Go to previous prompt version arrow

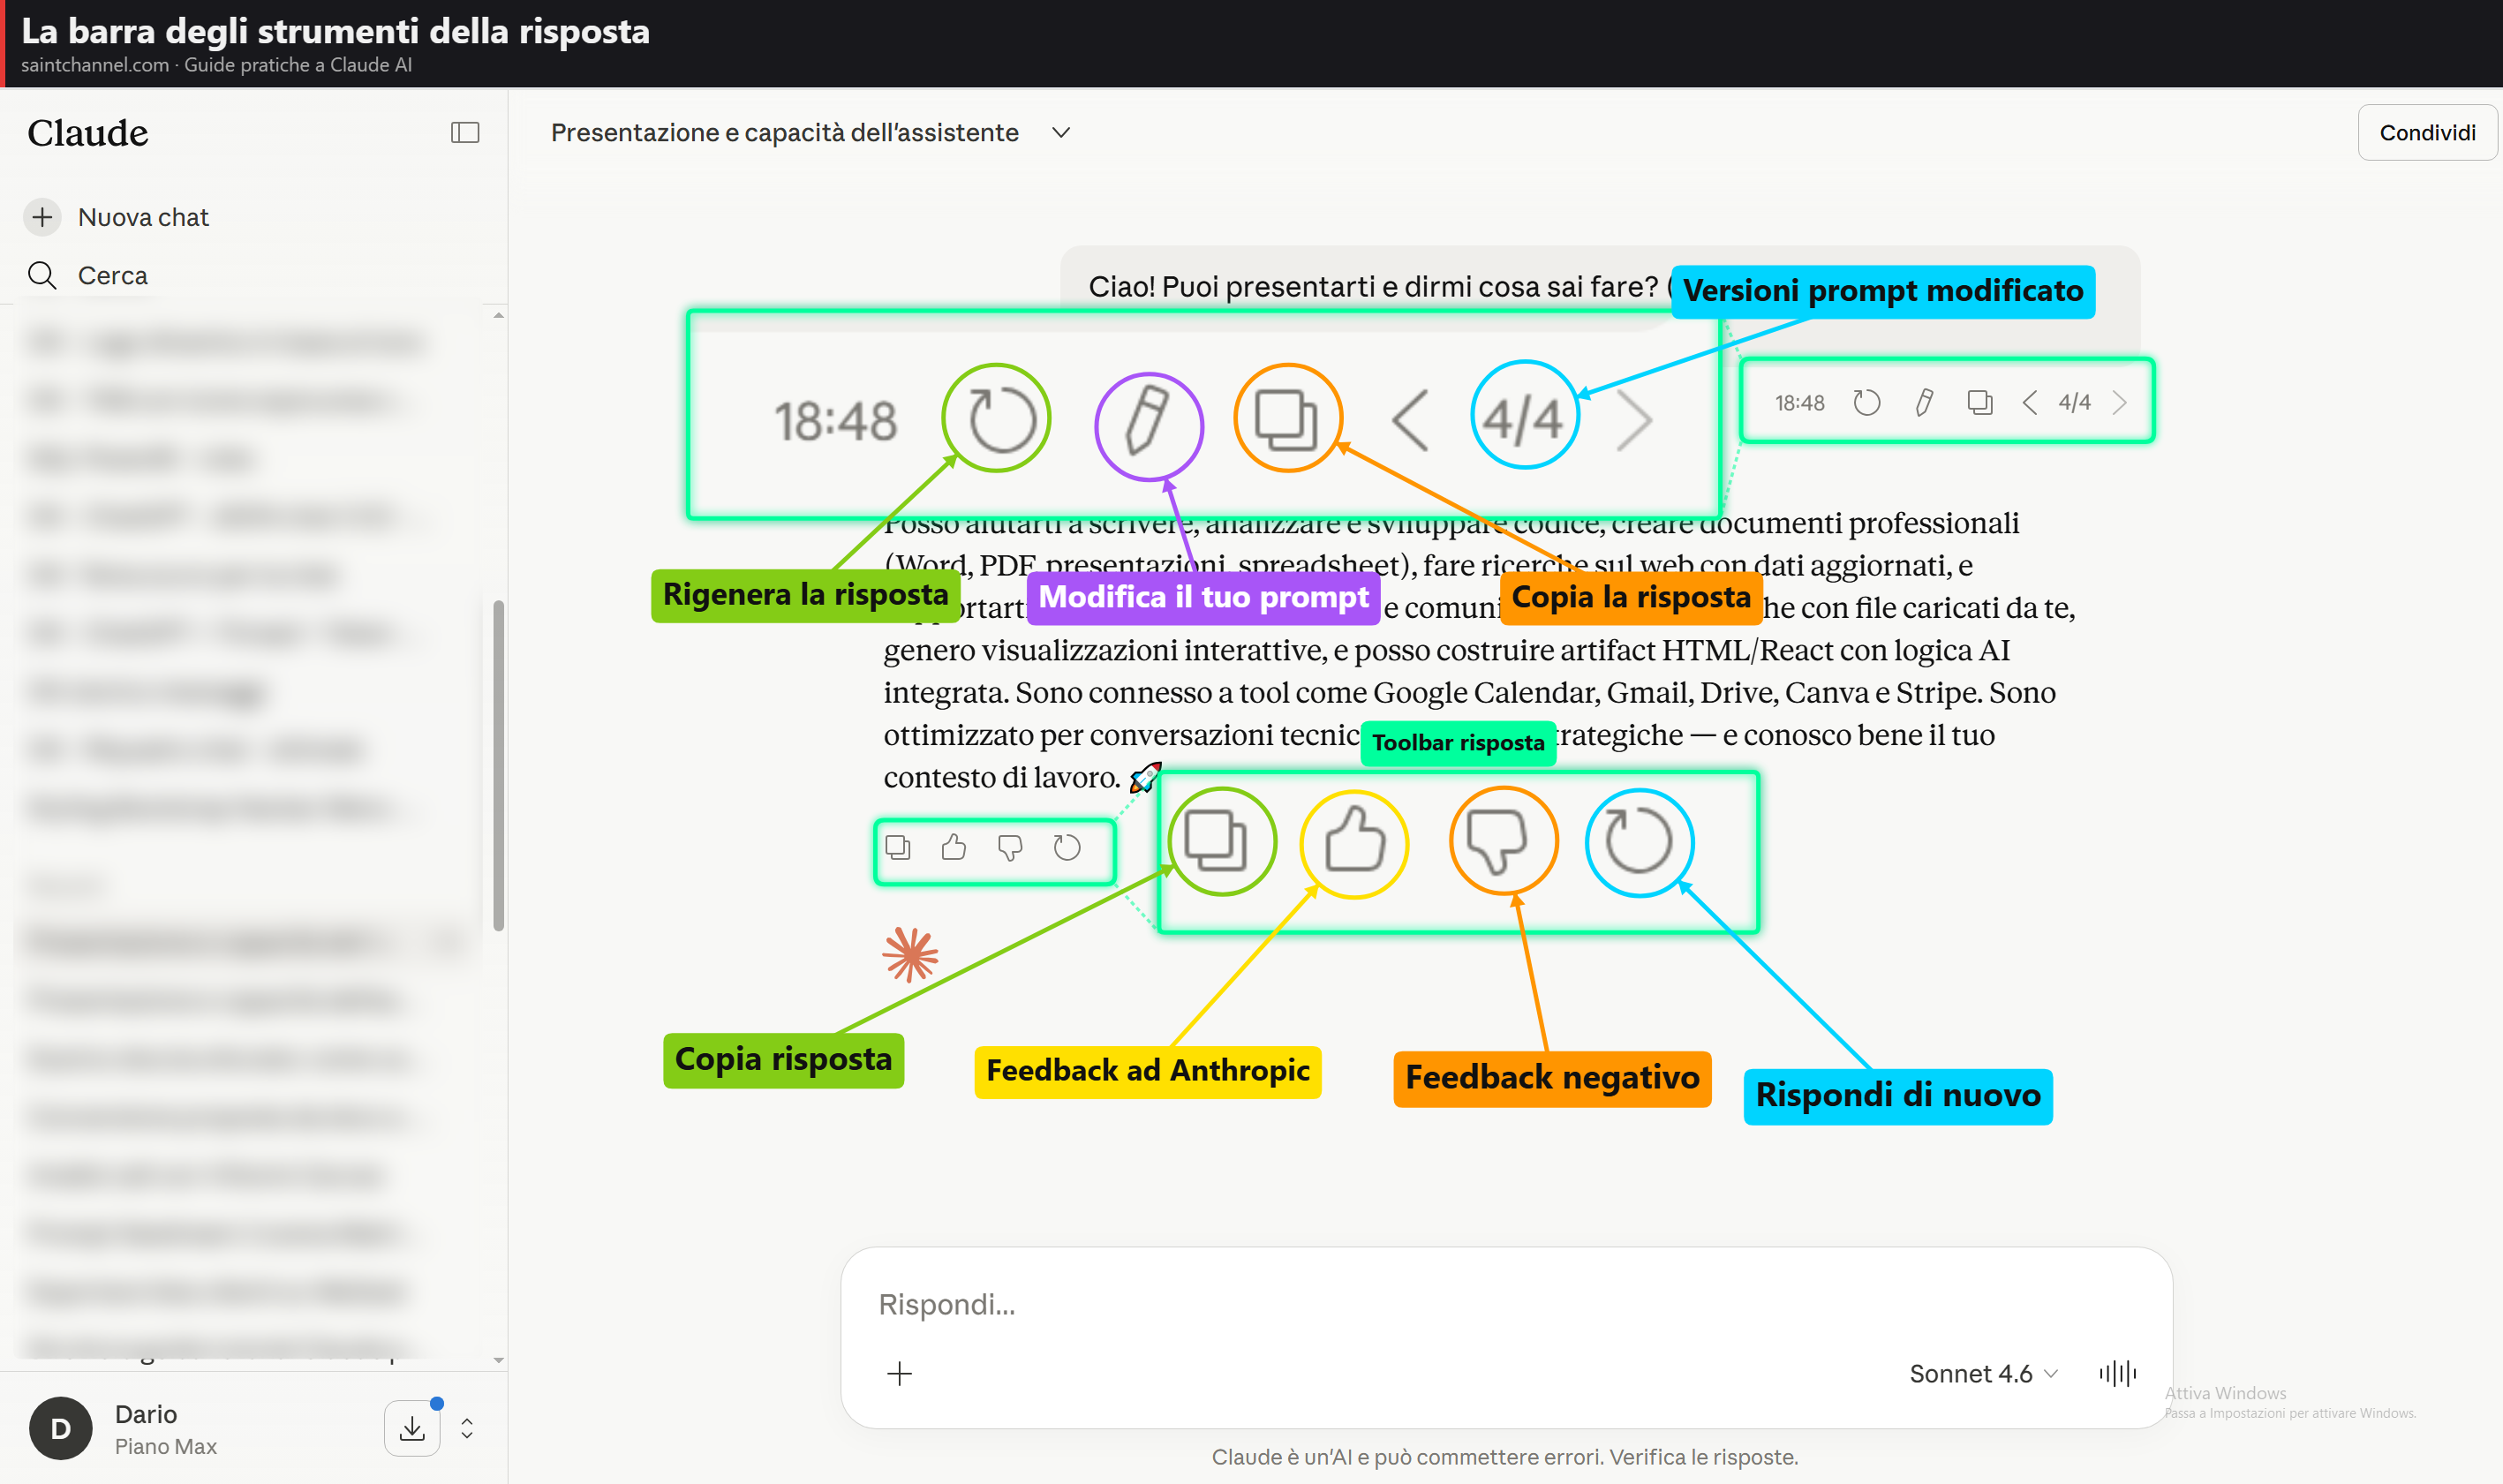click(x=2029, y=403)
